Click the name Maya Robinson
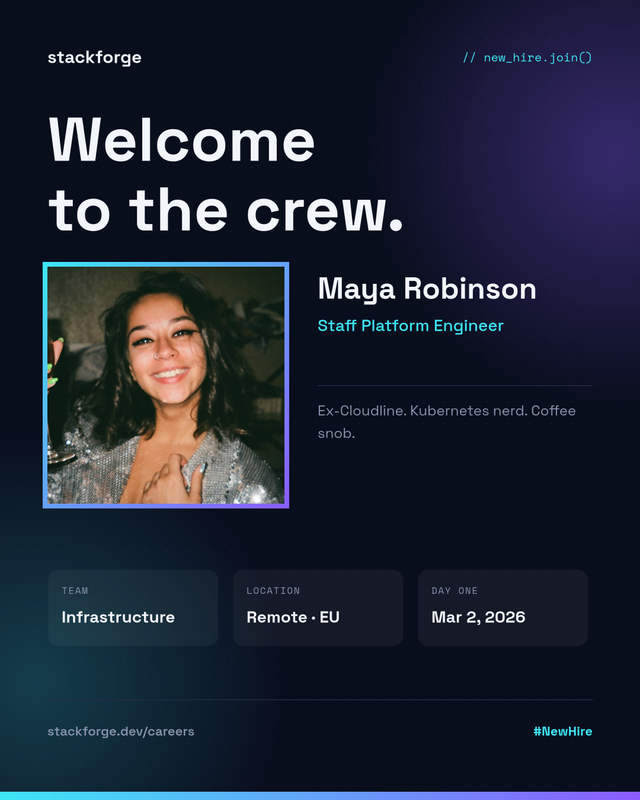Image resolution: width=640 pixels, height=800 pixels. tap(427, 289)
